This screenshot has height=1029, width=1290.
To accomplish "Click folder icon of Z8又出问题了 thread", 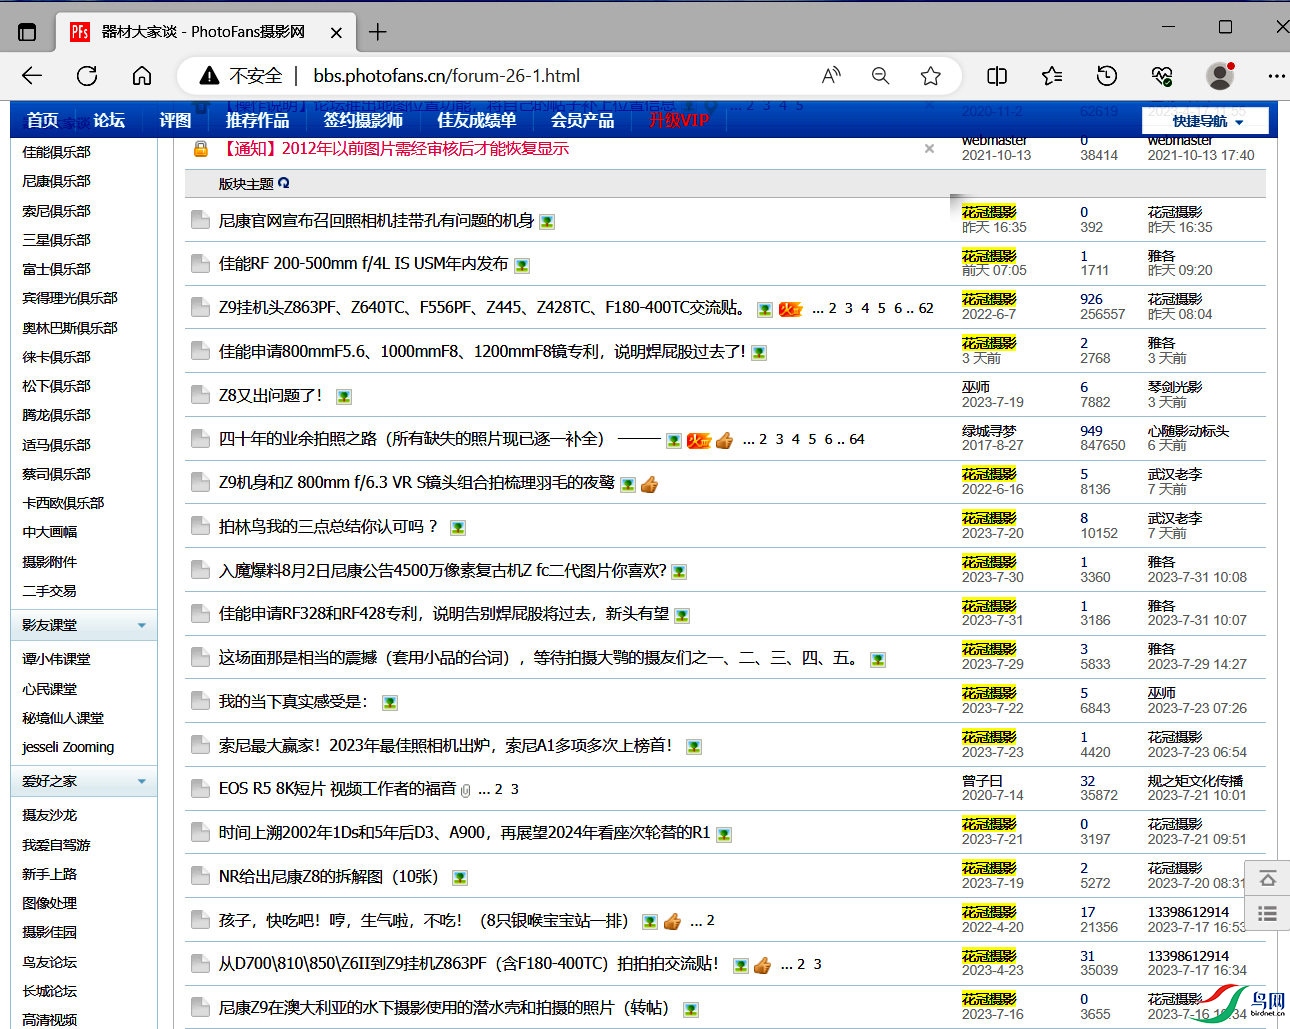I will [200, 395].
